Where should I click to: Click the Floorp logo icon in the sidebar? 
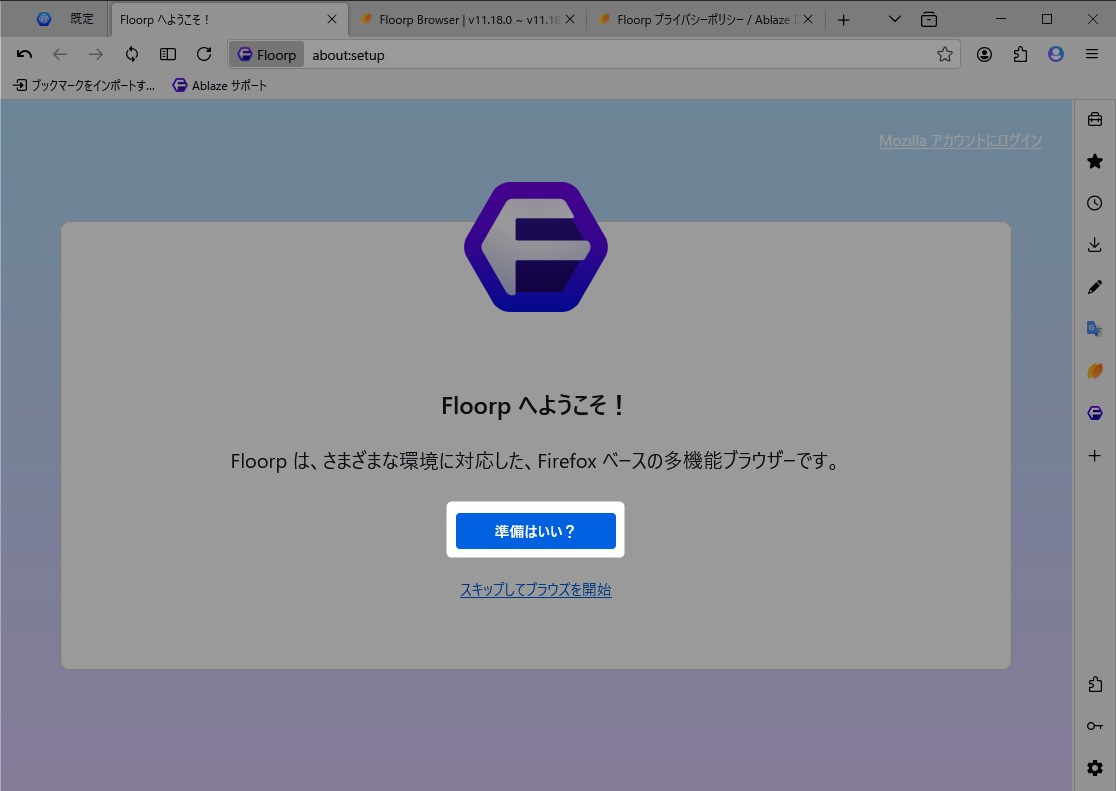[1094, 411]
